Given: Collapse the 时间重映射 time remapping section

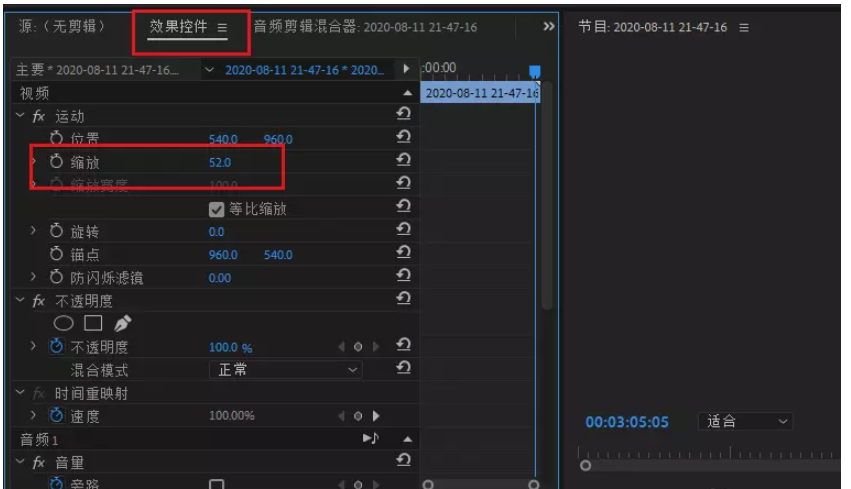Looking at the screenshot, I should [20, 392].
